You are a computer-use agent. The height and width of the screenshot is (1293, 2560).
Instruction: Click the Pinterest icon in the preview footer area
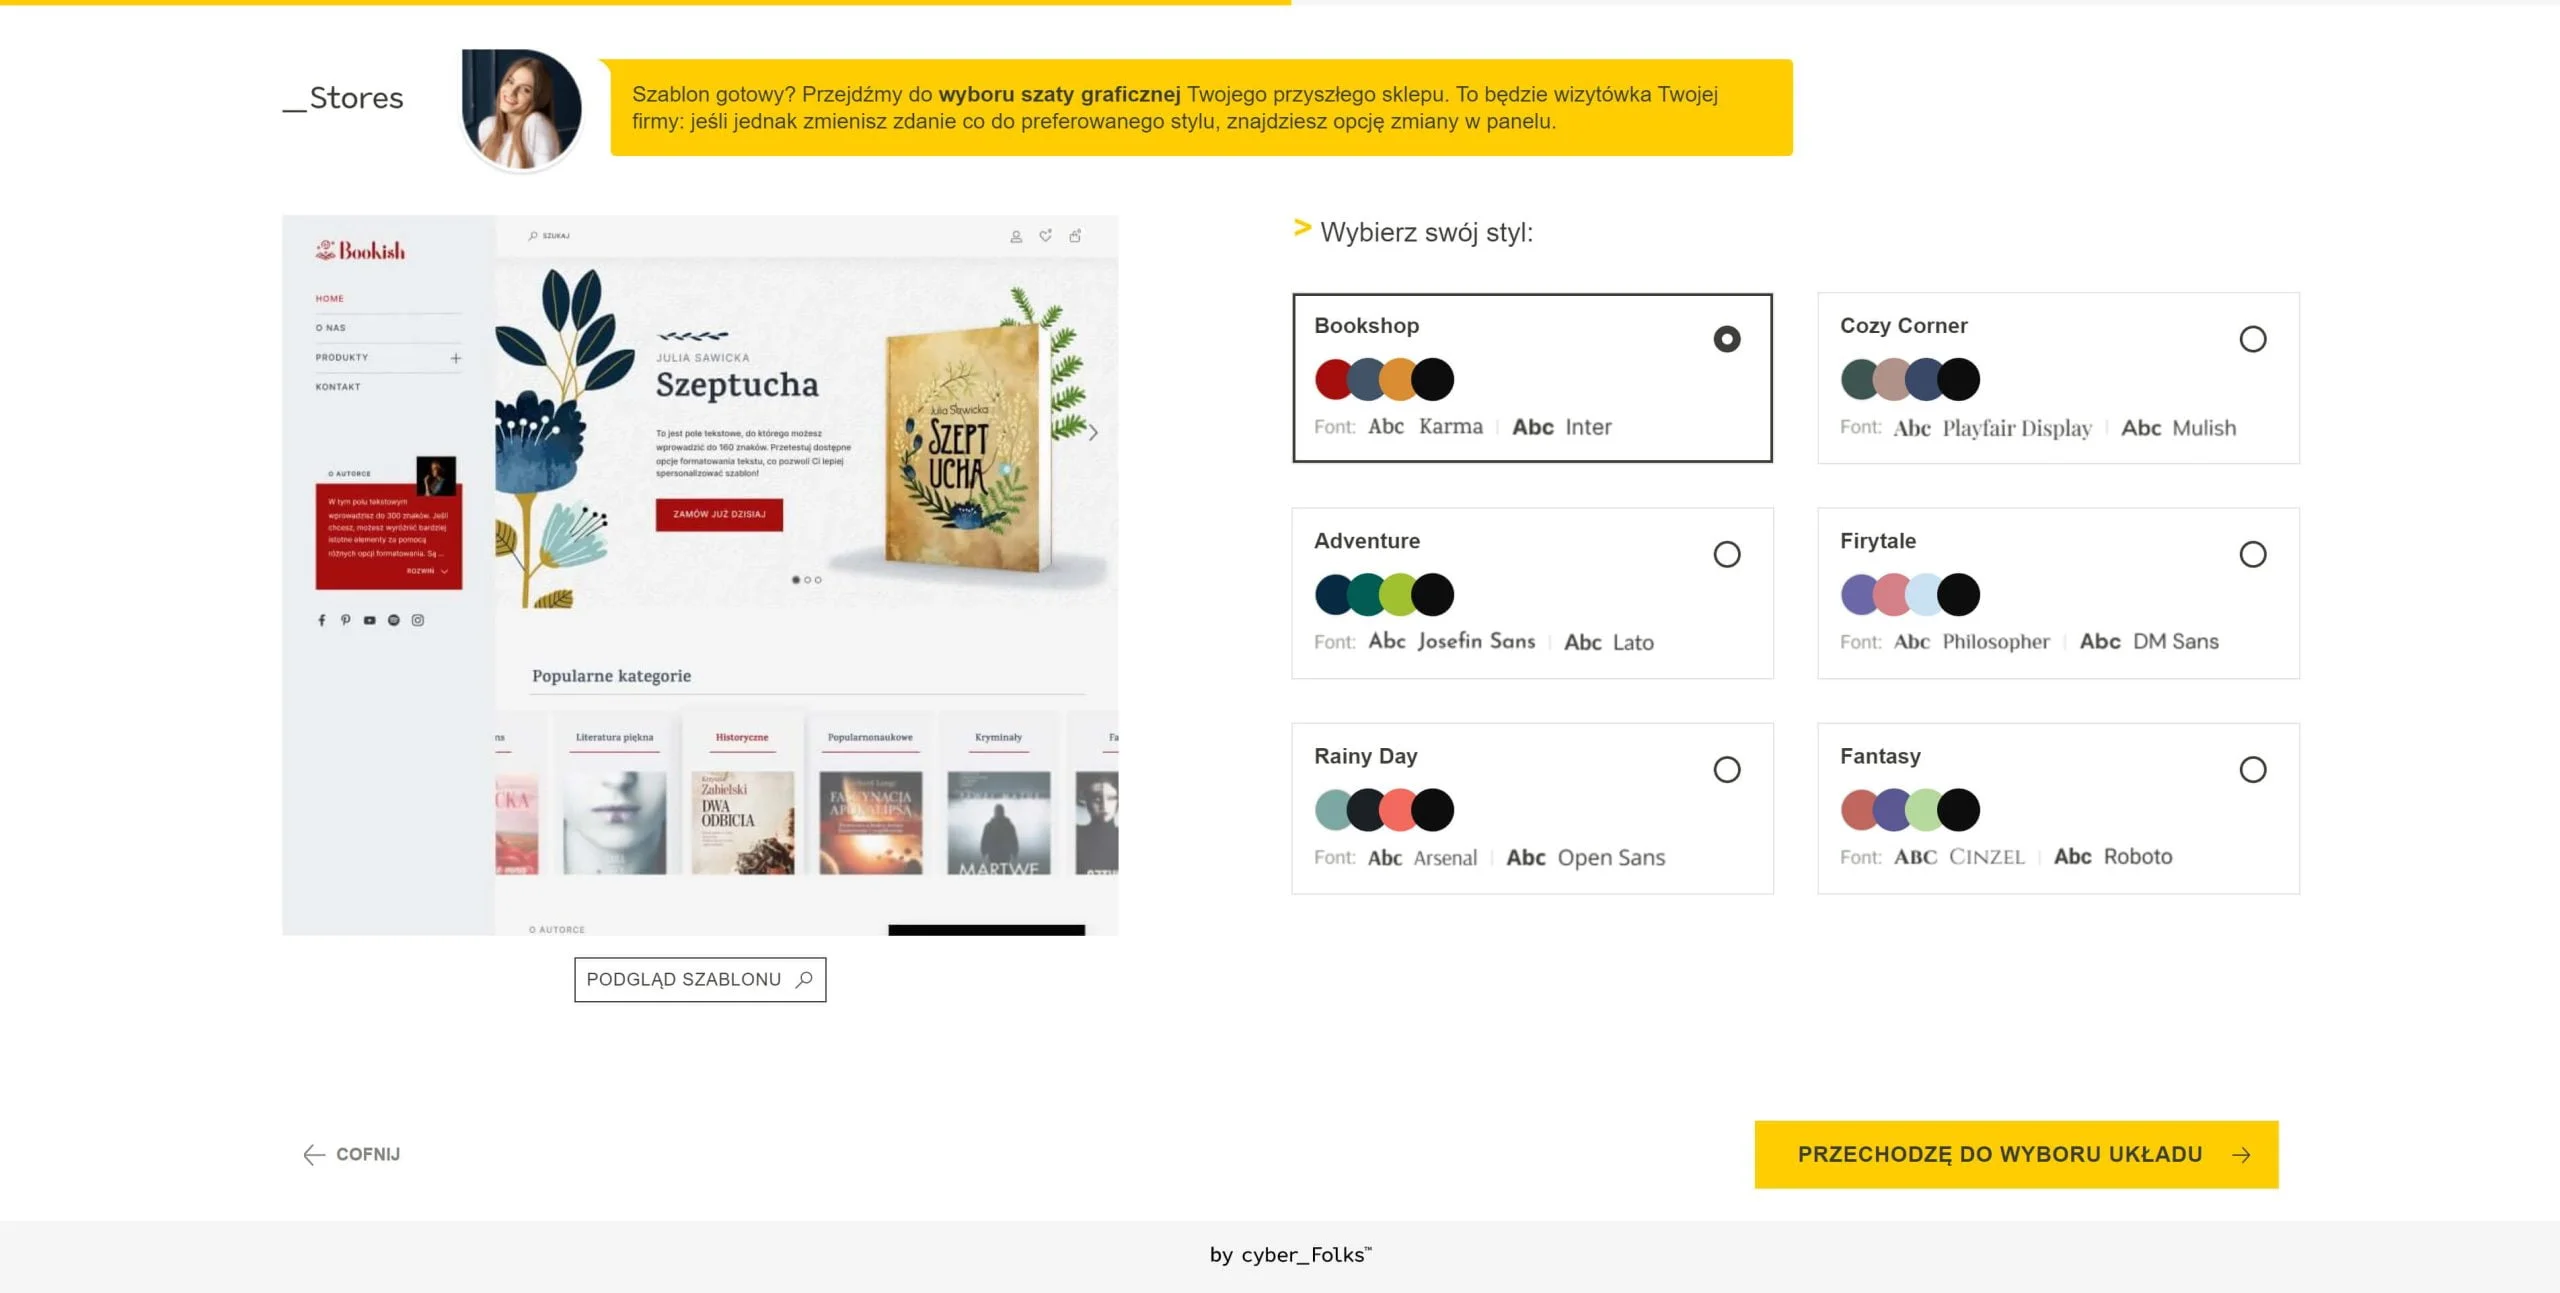[345, 620]
